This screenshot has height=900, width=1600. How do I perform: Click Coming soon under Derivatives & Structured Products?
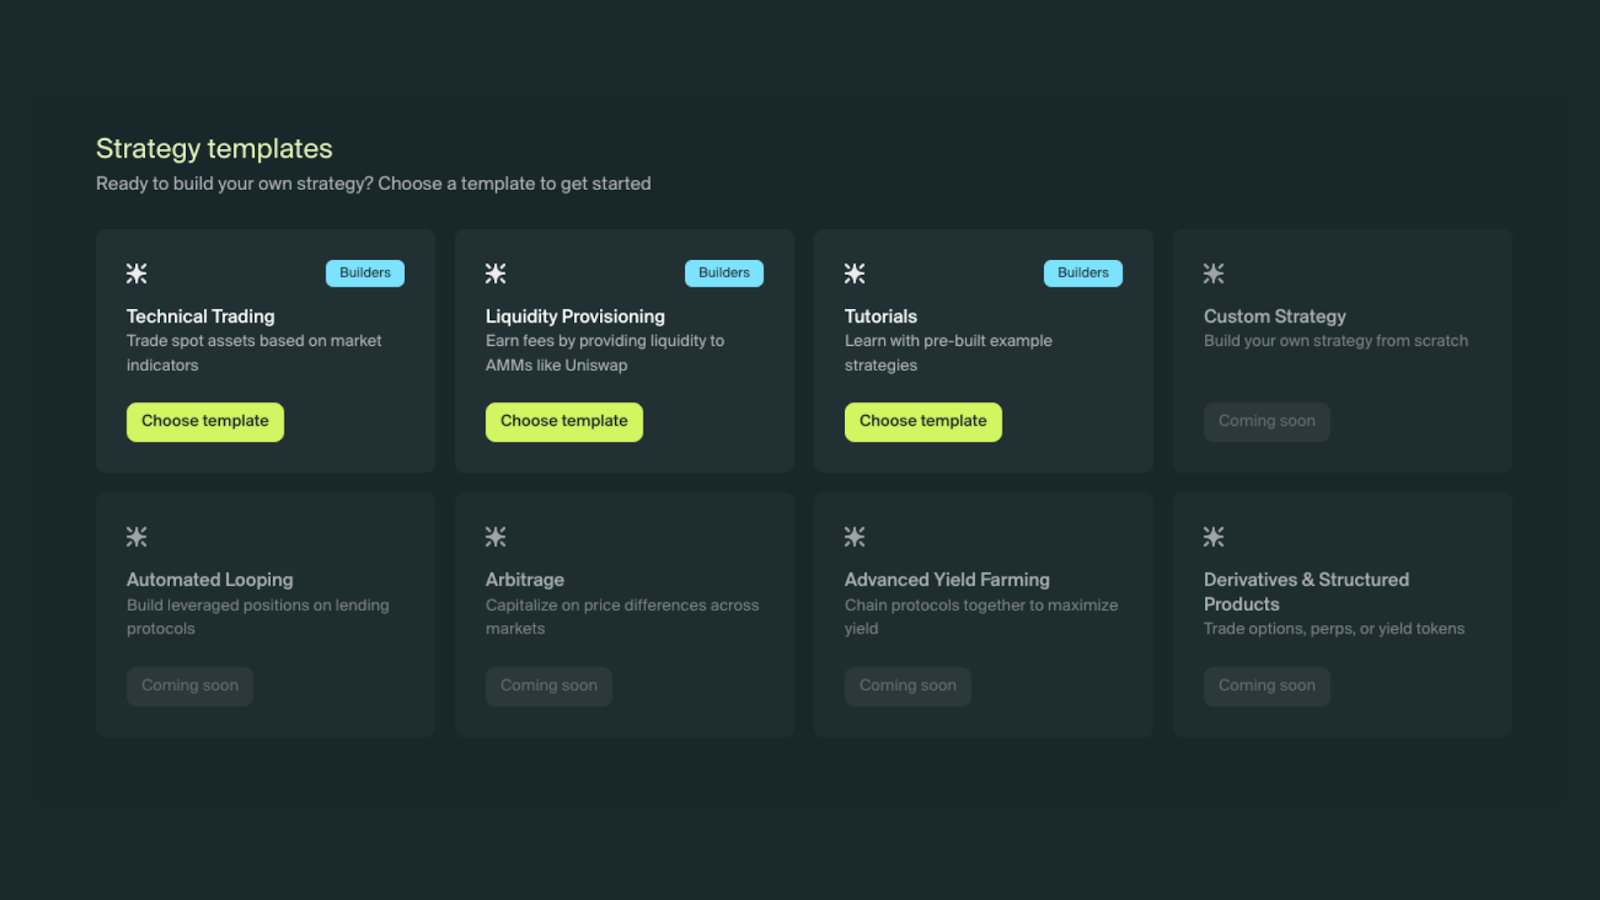point(1267,686)
